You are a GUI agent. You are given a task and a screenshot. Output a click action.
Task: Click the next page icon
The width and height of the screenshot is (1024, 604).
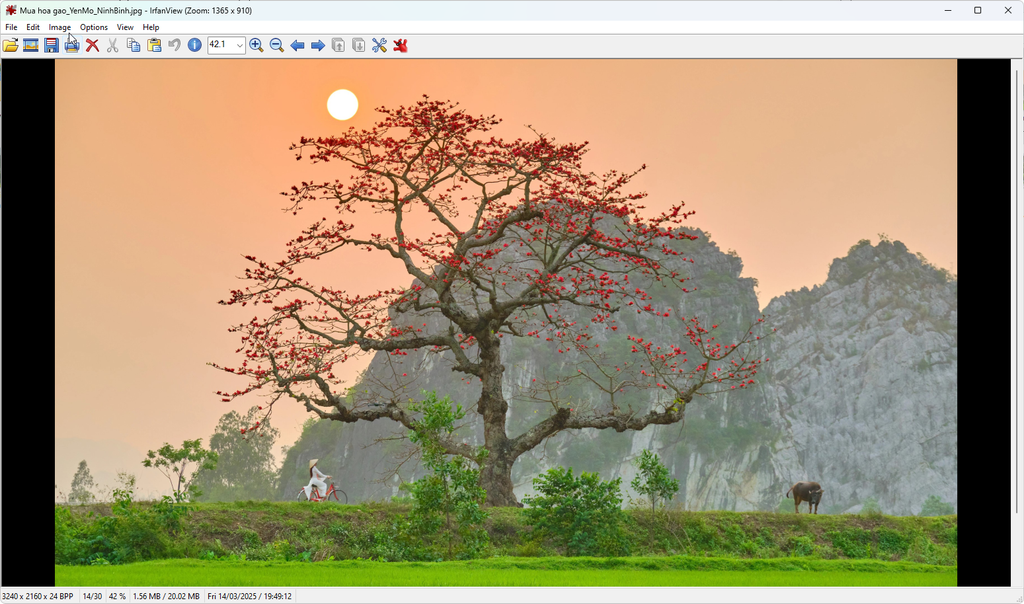tap(359, 45)
